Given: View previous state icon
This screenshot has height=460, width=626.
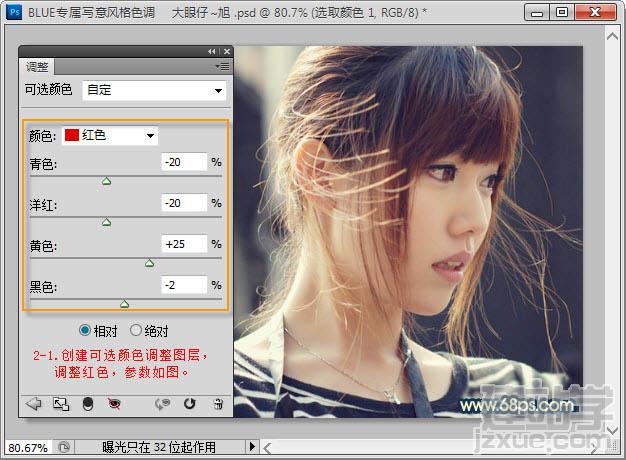Looking at the screenshot, I should (x=162, y=404).
